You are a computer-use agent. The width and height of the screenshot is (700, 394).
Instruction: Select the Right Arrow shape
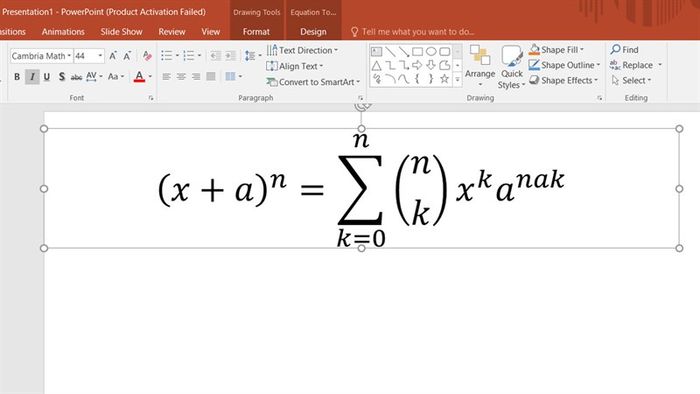417,66
